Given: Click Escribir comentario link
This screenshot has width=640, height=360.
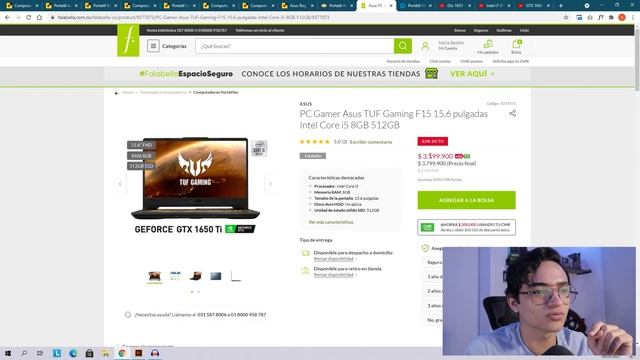Looking at the screenshot, I should coord(371,142).
